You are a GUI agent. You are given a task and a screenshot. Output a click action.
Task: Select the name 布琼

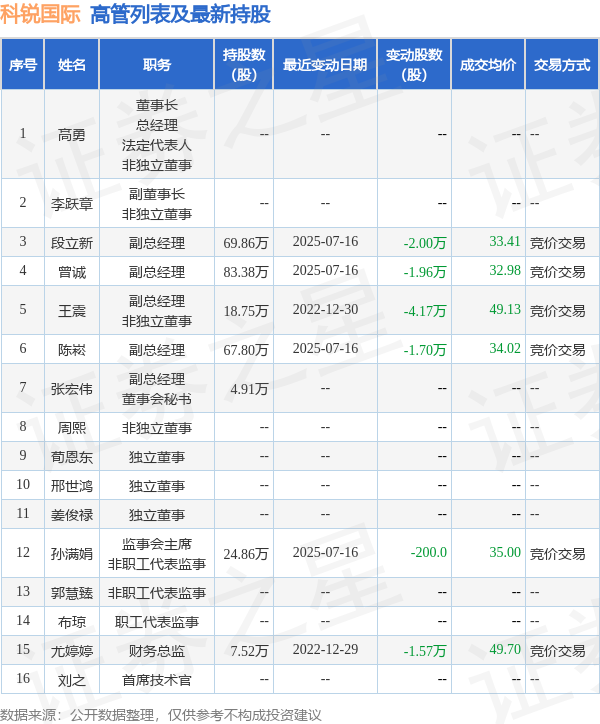(72, 622)
